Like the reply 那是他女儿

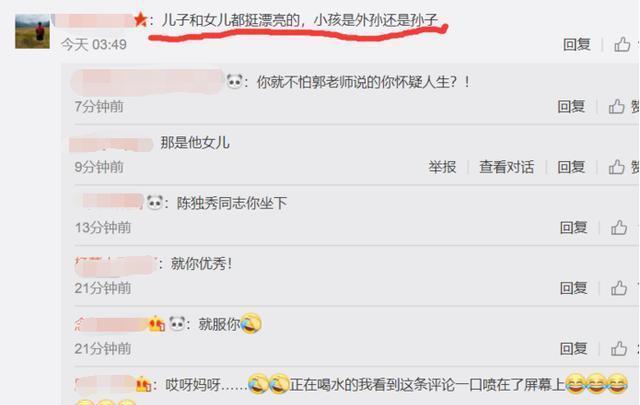pyautogui.click(x=616, y=167)
